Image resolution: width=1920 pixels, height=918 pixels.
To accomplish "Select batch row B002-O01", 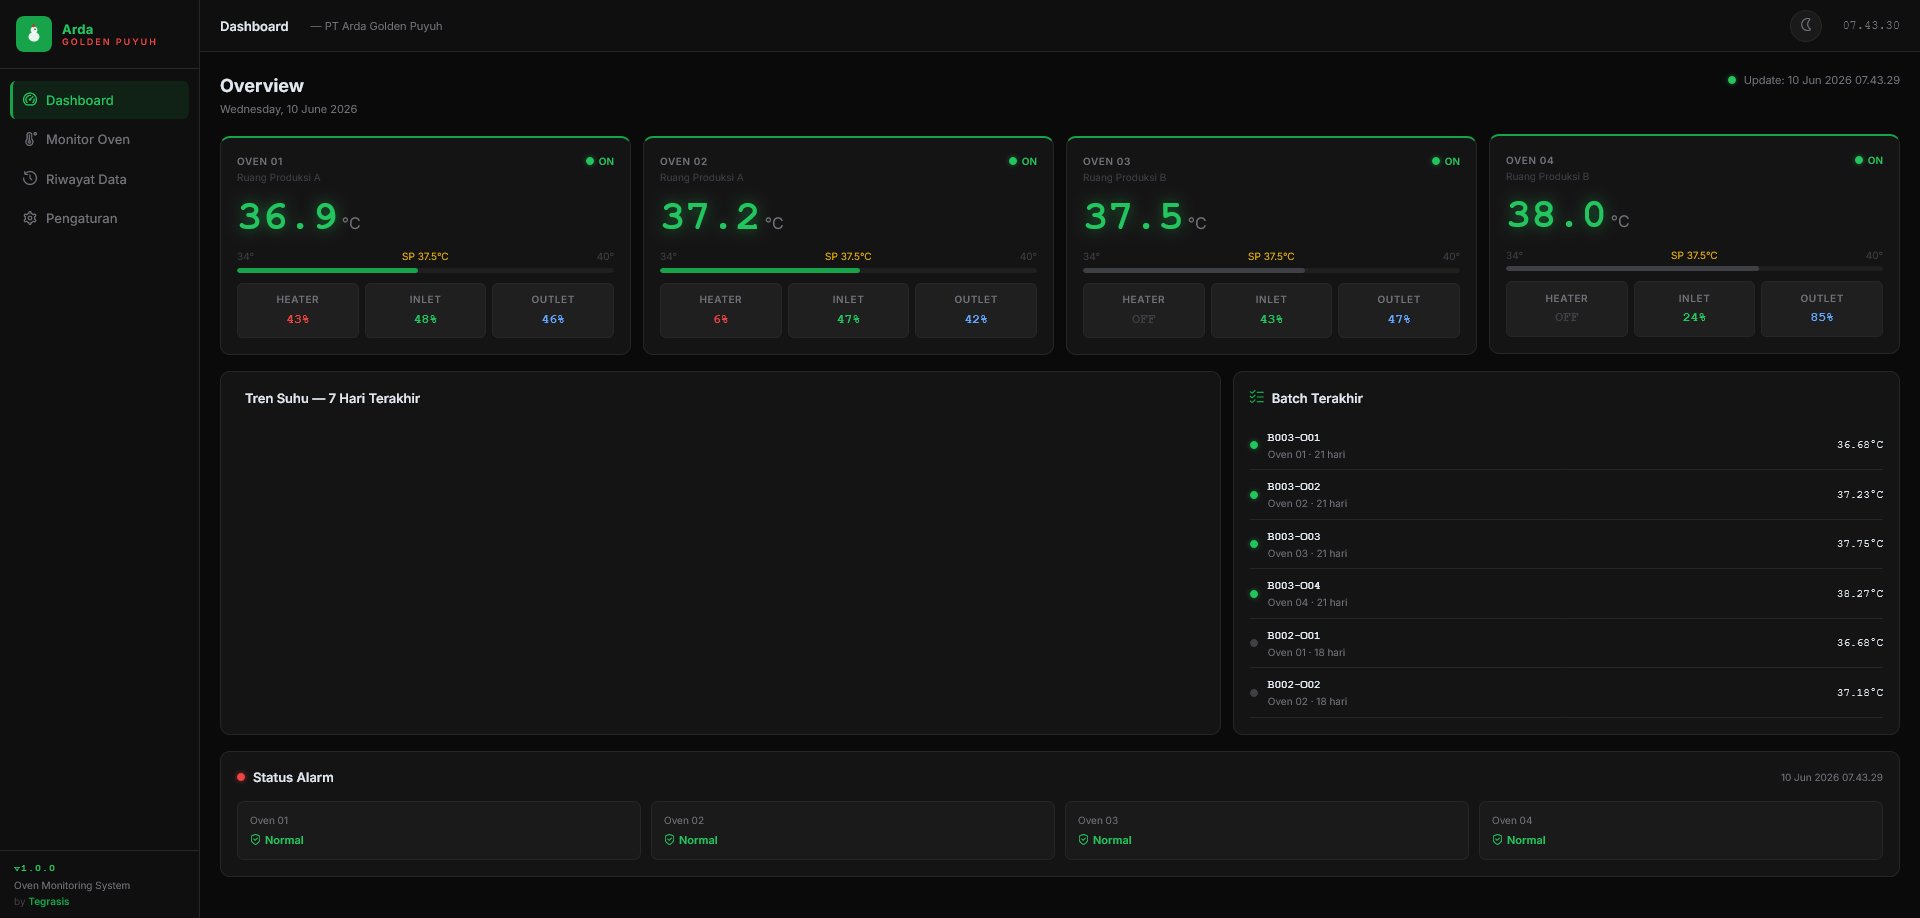I will click(1566, 643).
